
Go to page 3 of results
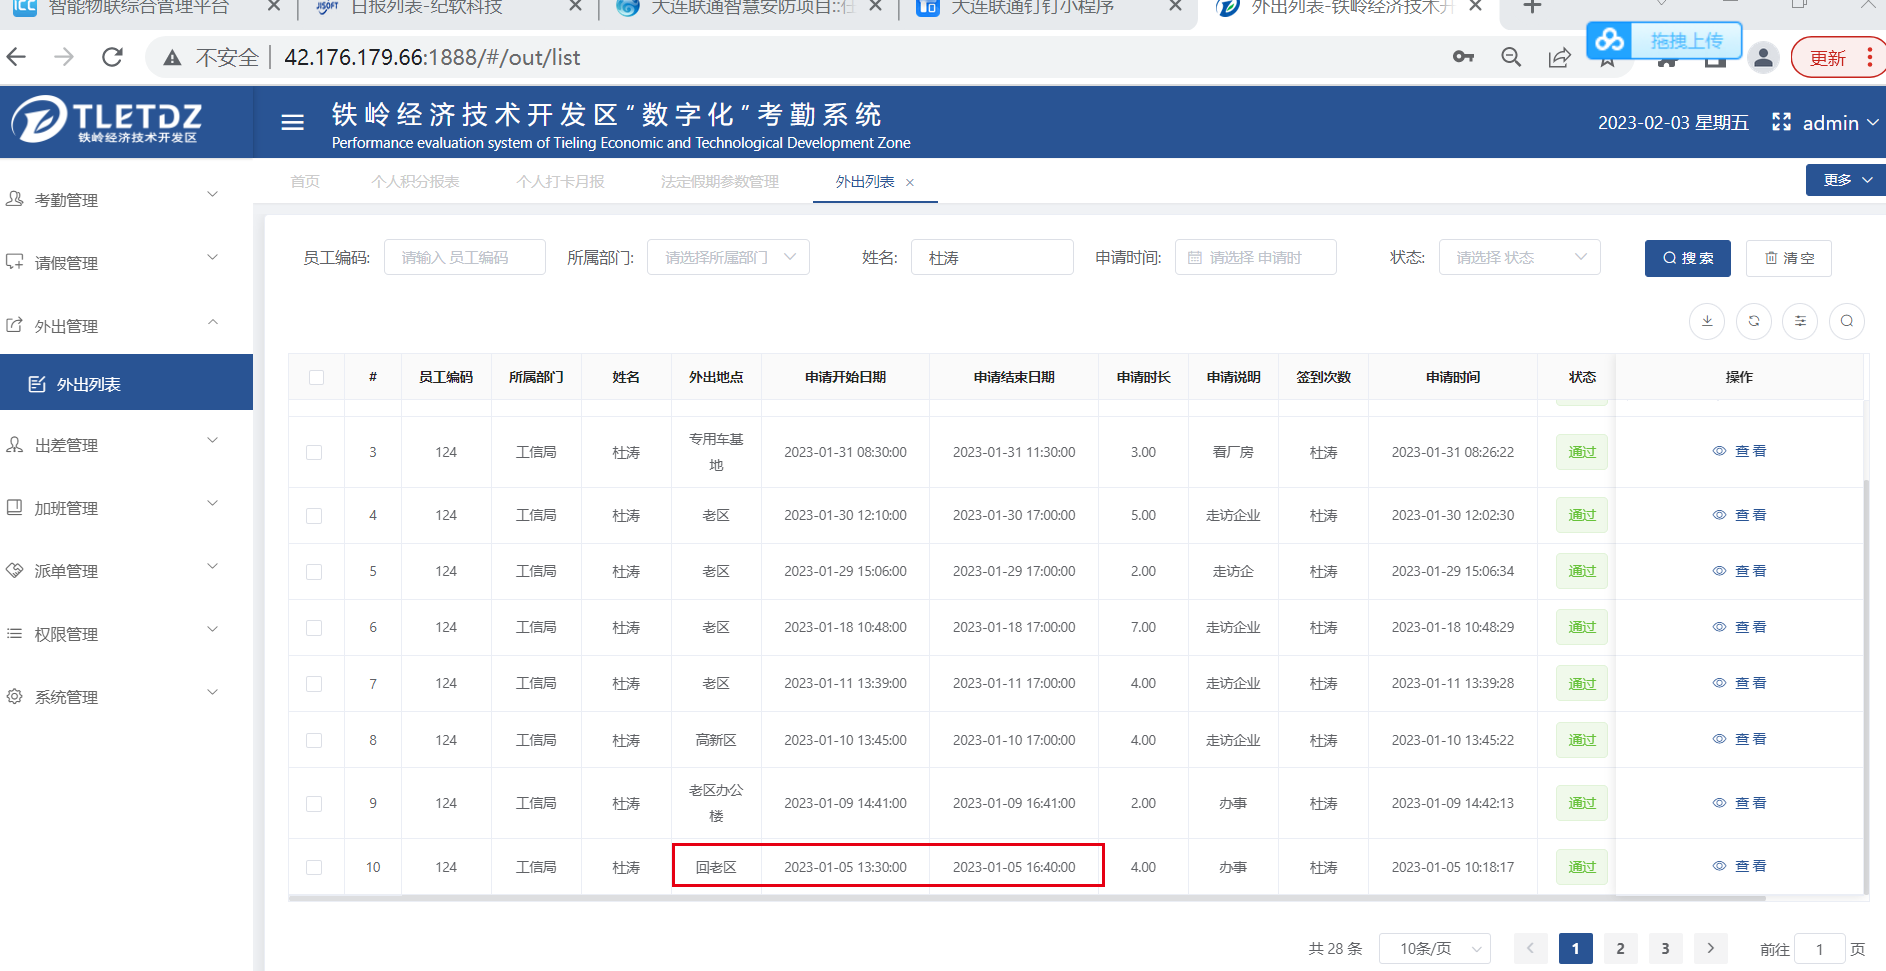[1665, 948]
